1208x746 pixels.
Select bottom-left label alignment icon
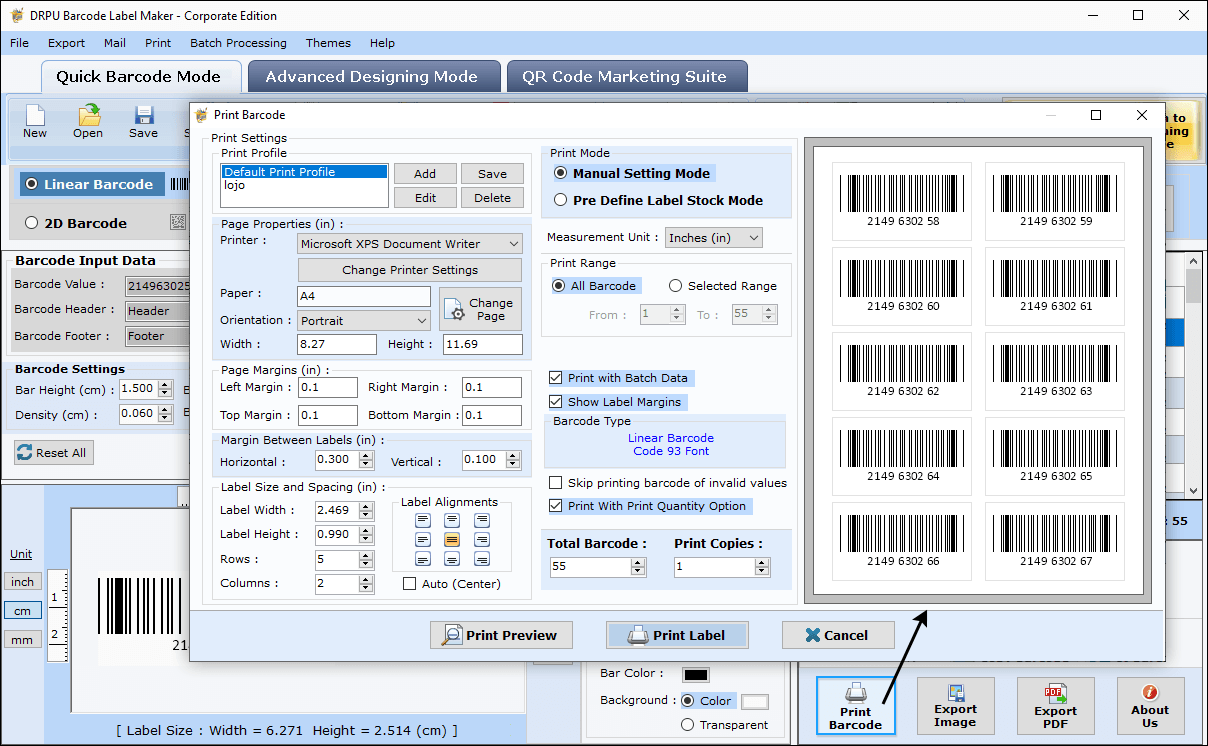coord(422,559)
